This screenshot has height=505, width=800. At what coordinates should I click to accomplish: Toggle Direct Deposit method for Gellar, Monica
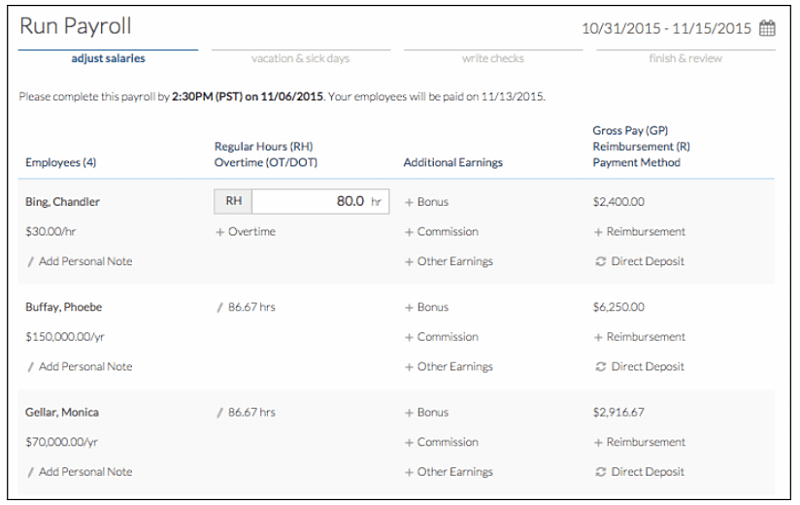point(640,471)
